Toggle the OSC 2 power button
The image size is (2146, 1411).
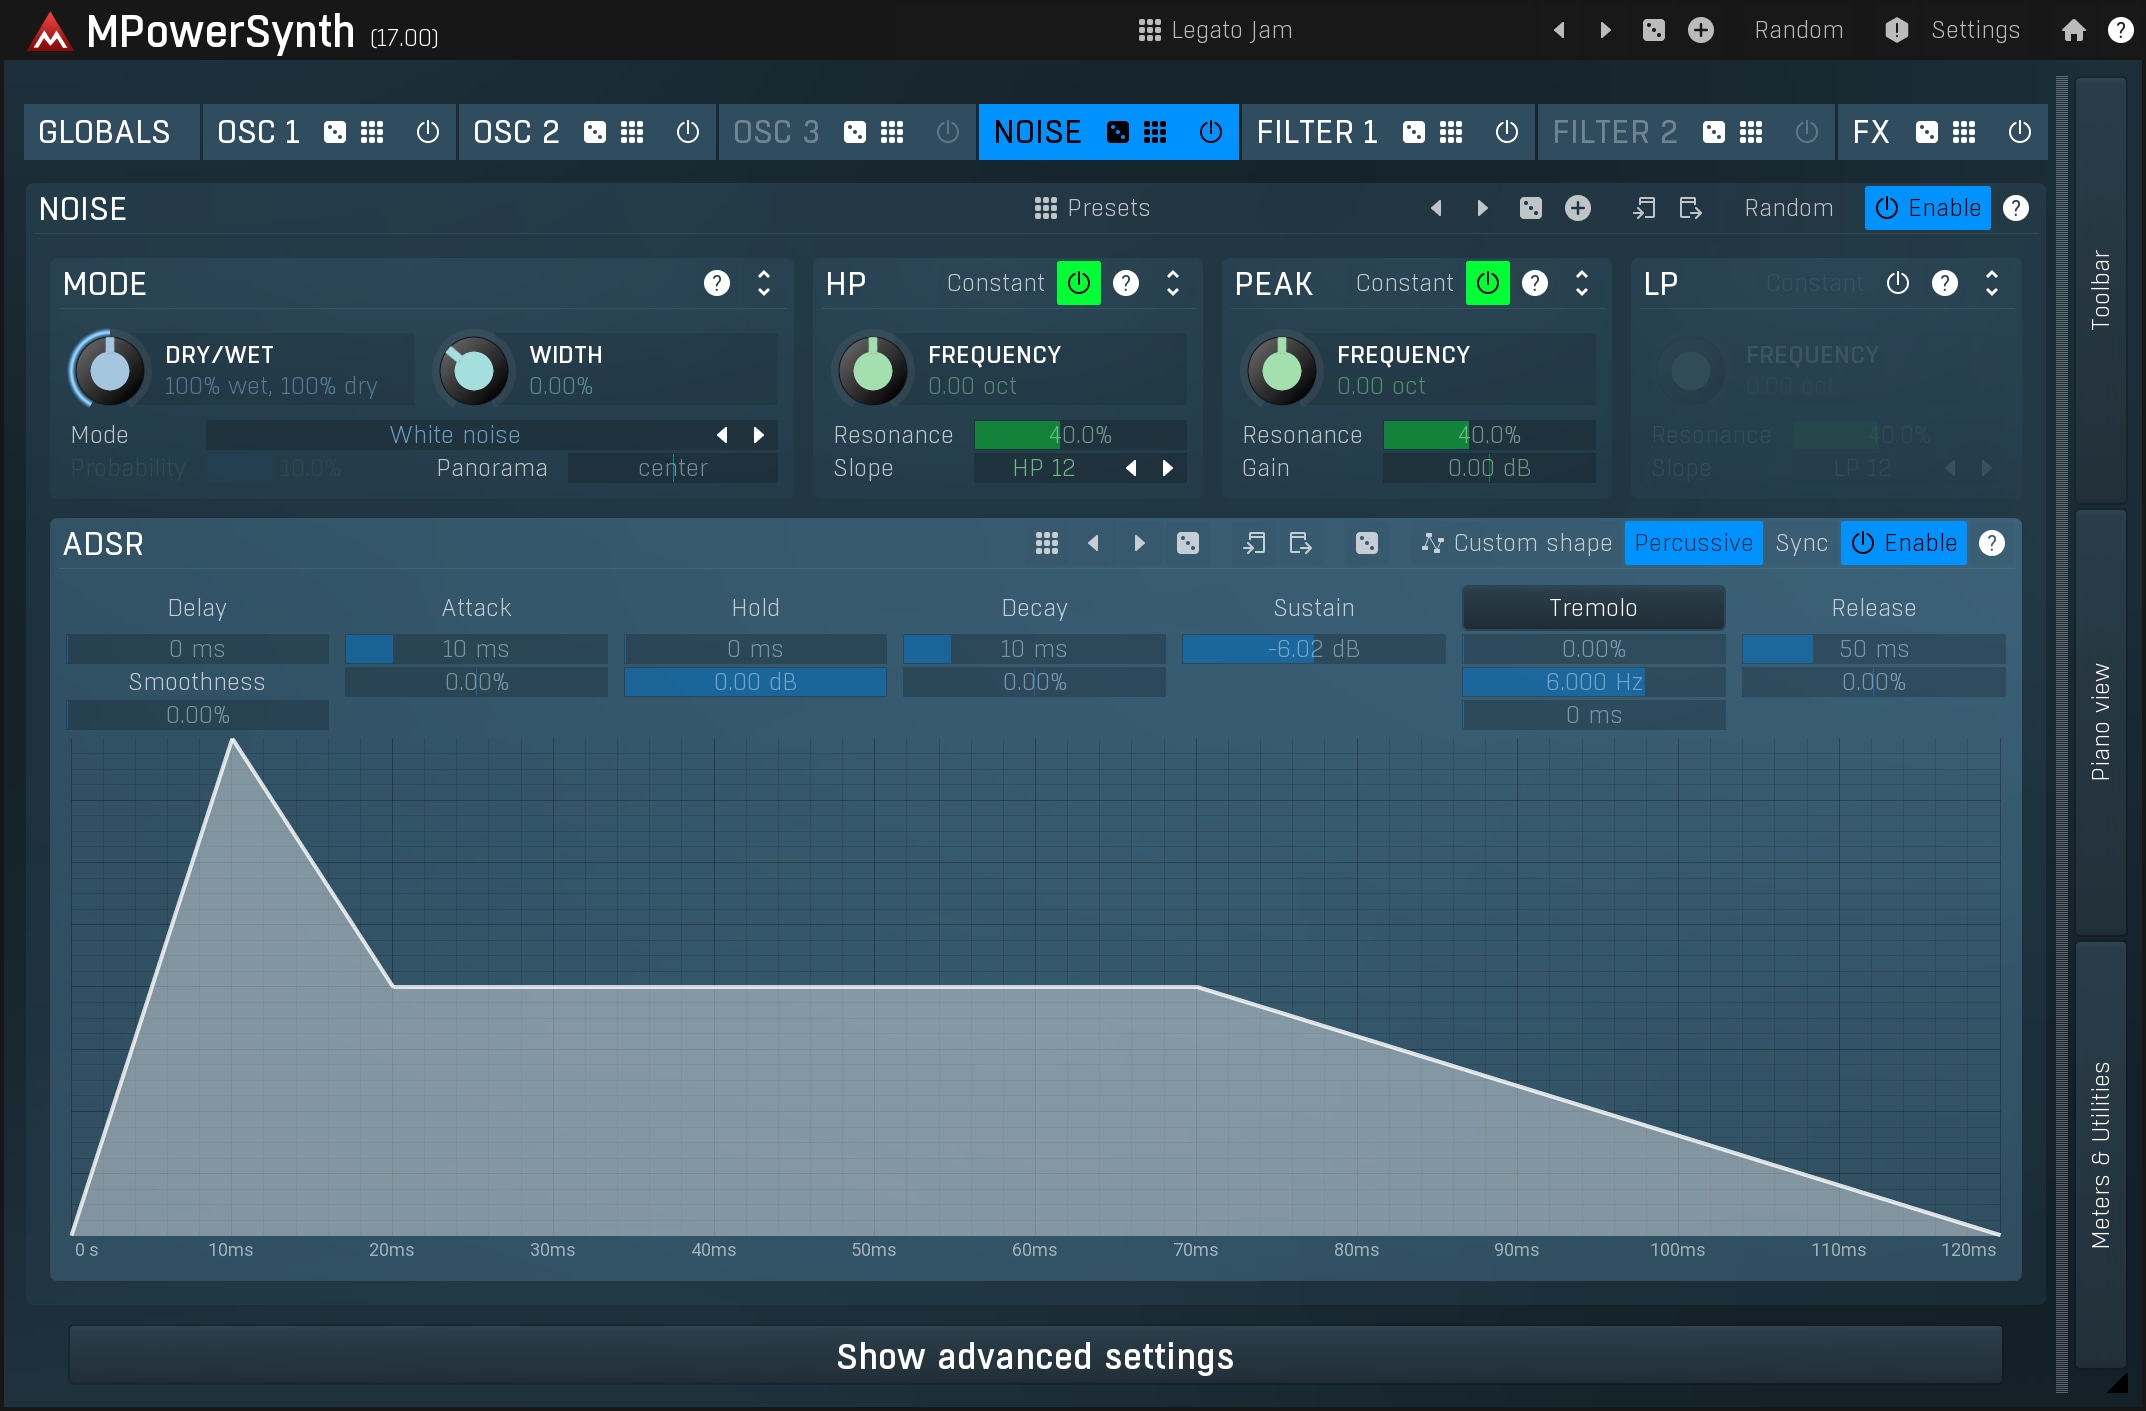point(687,132)
